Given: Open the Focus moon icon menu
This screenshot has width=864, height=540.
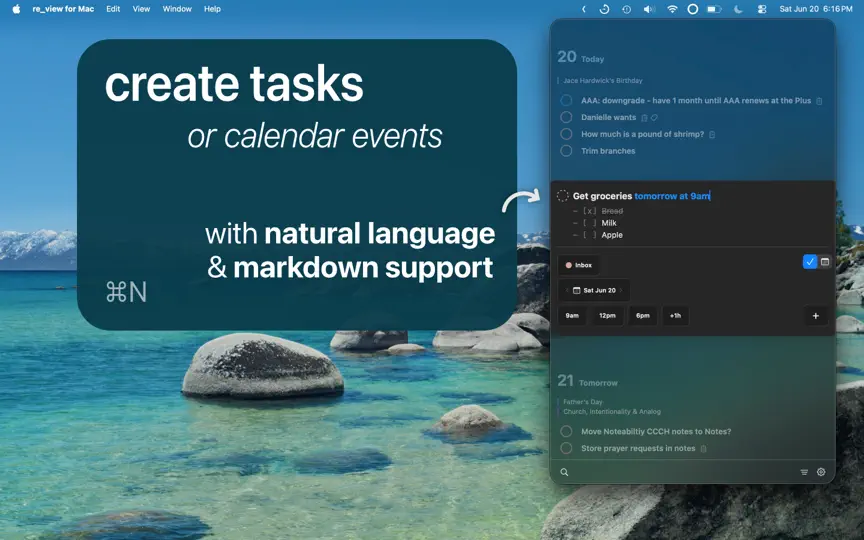Looking at the screenshot, I should (738, 9).
